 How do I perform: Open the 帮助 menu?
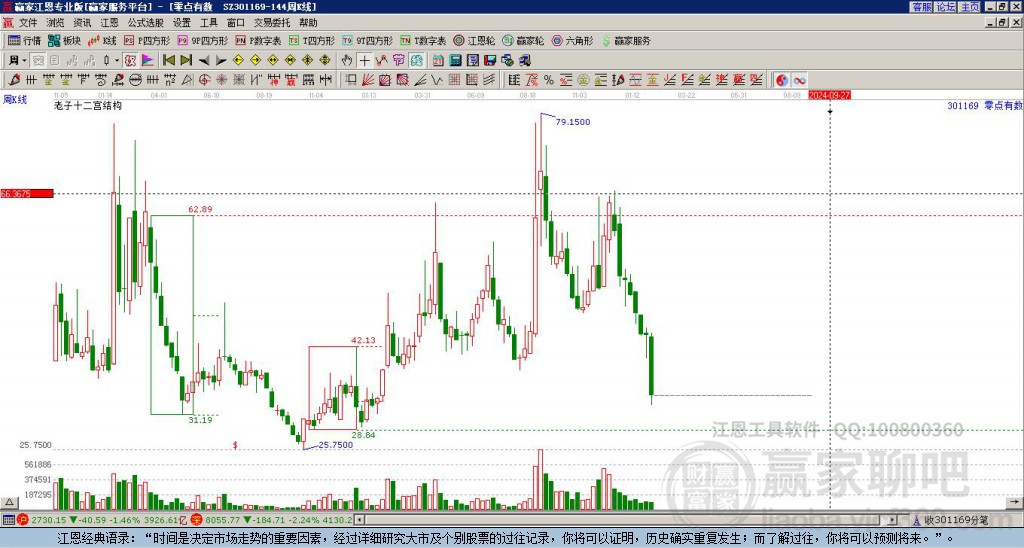coord(308,23)
